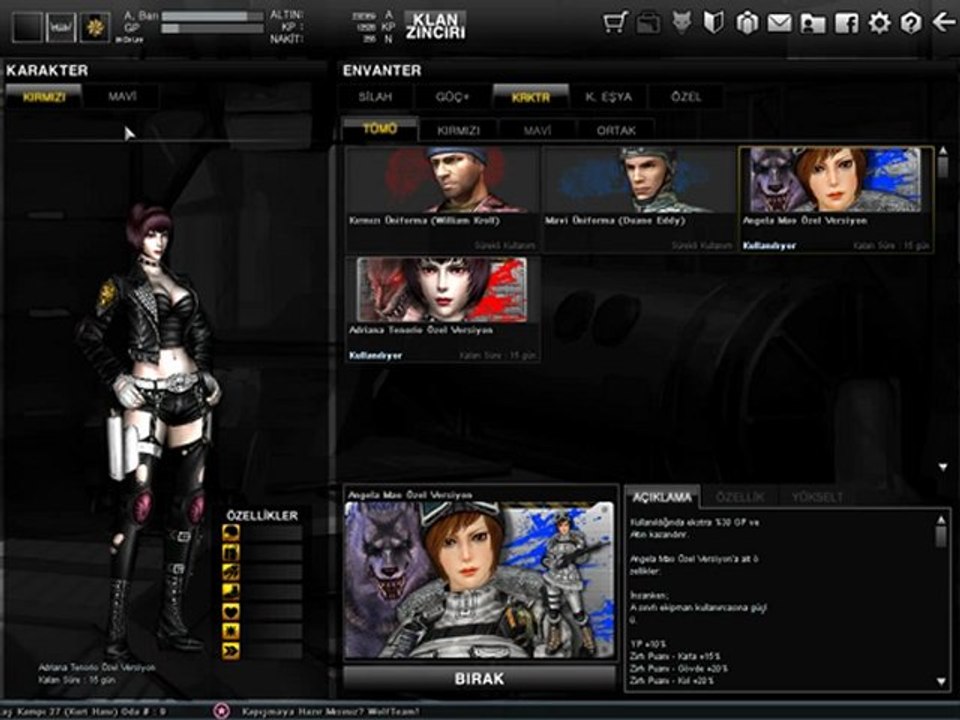This screenshot has height=720, width=960.
Task: Click the wolf head icon
Action: (681, 23)
